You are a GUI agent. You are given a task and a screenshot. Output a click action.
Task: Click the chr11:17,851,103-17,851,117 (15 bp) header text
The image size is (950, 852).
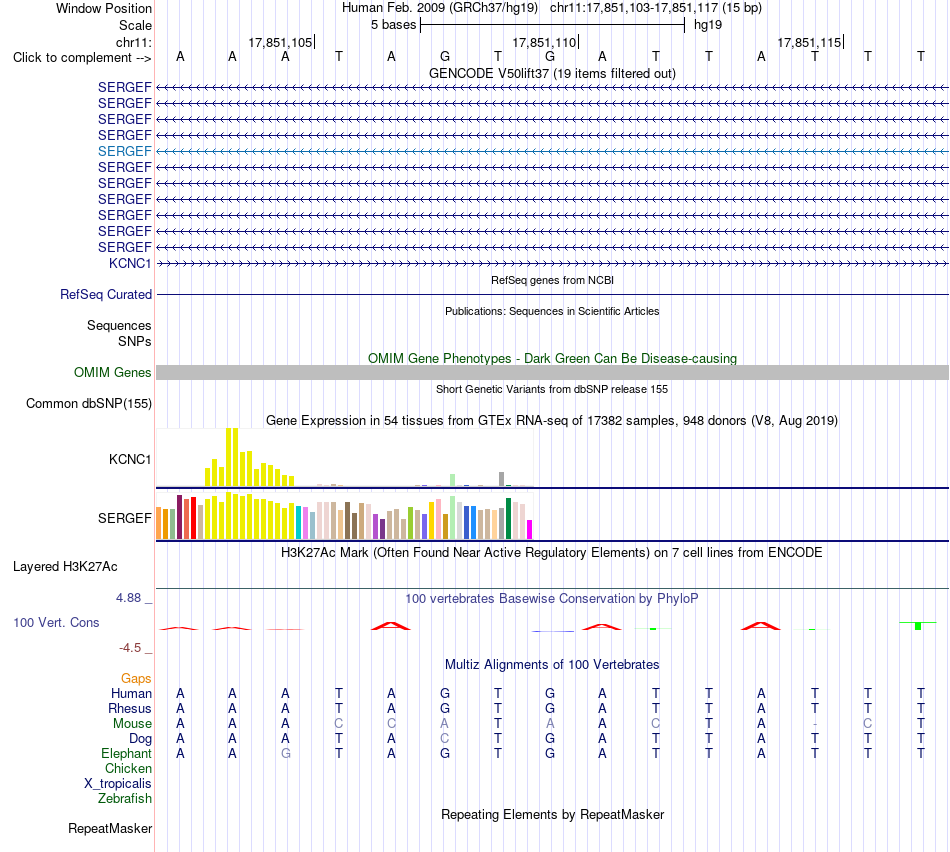point(656,8)
